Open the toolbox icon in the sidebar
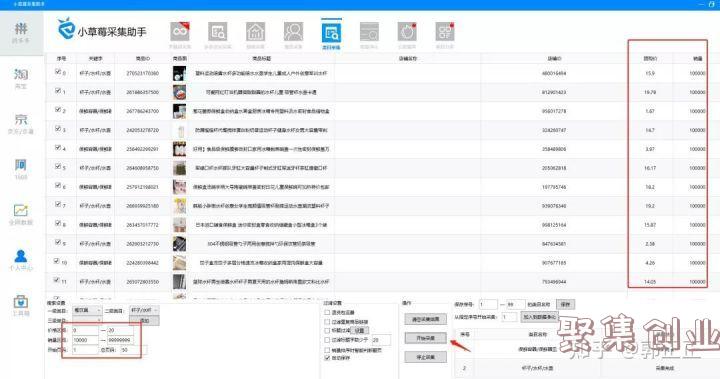 click(21, 305)
